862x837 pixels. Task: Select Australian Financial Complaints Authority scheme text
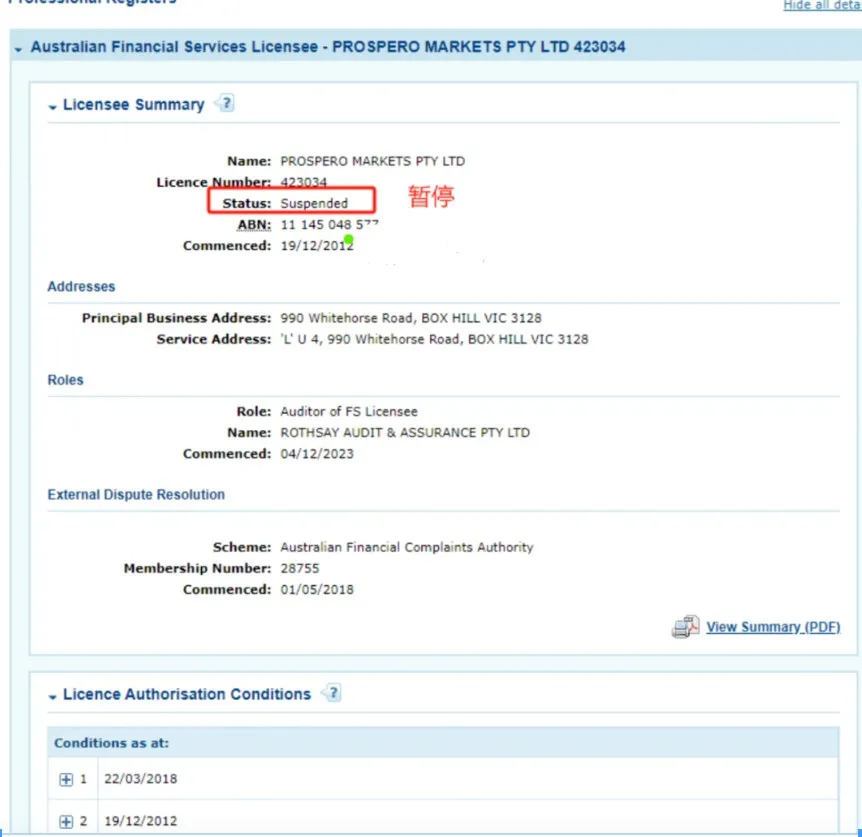[x=406, y=547]
